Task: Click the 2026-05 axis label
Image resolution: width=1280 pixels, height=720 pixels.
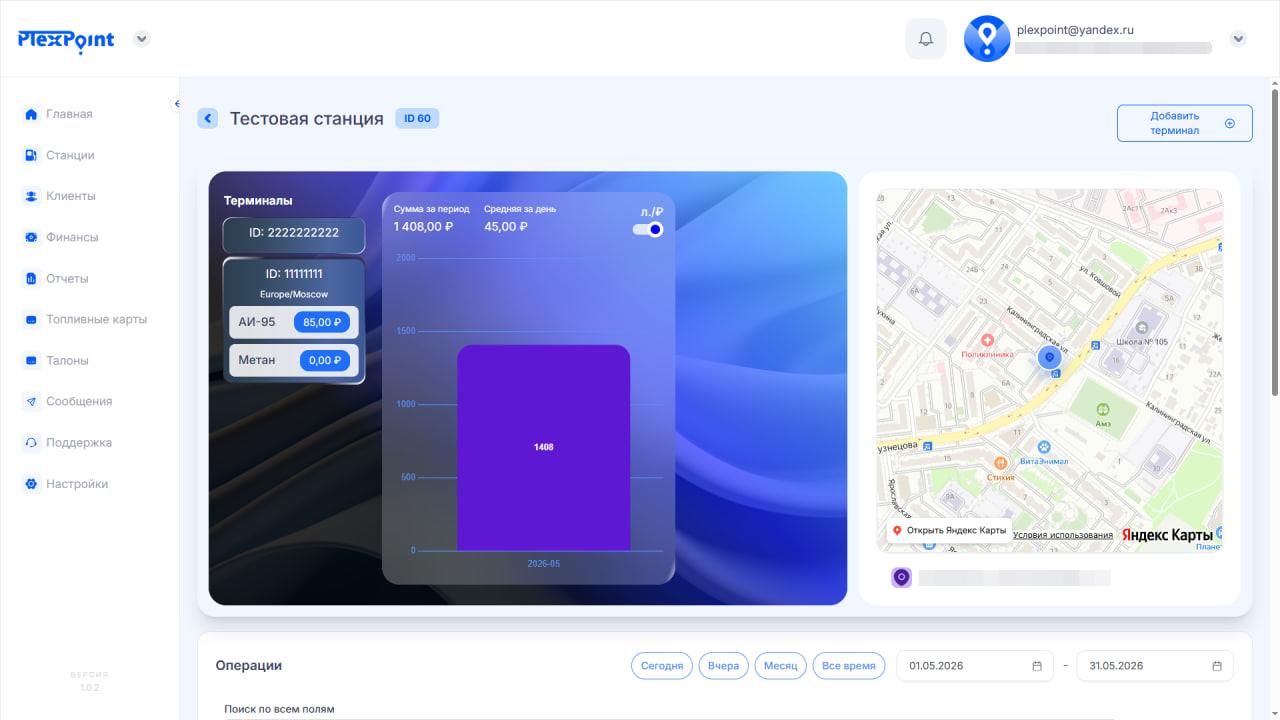Action: [544, 564]
